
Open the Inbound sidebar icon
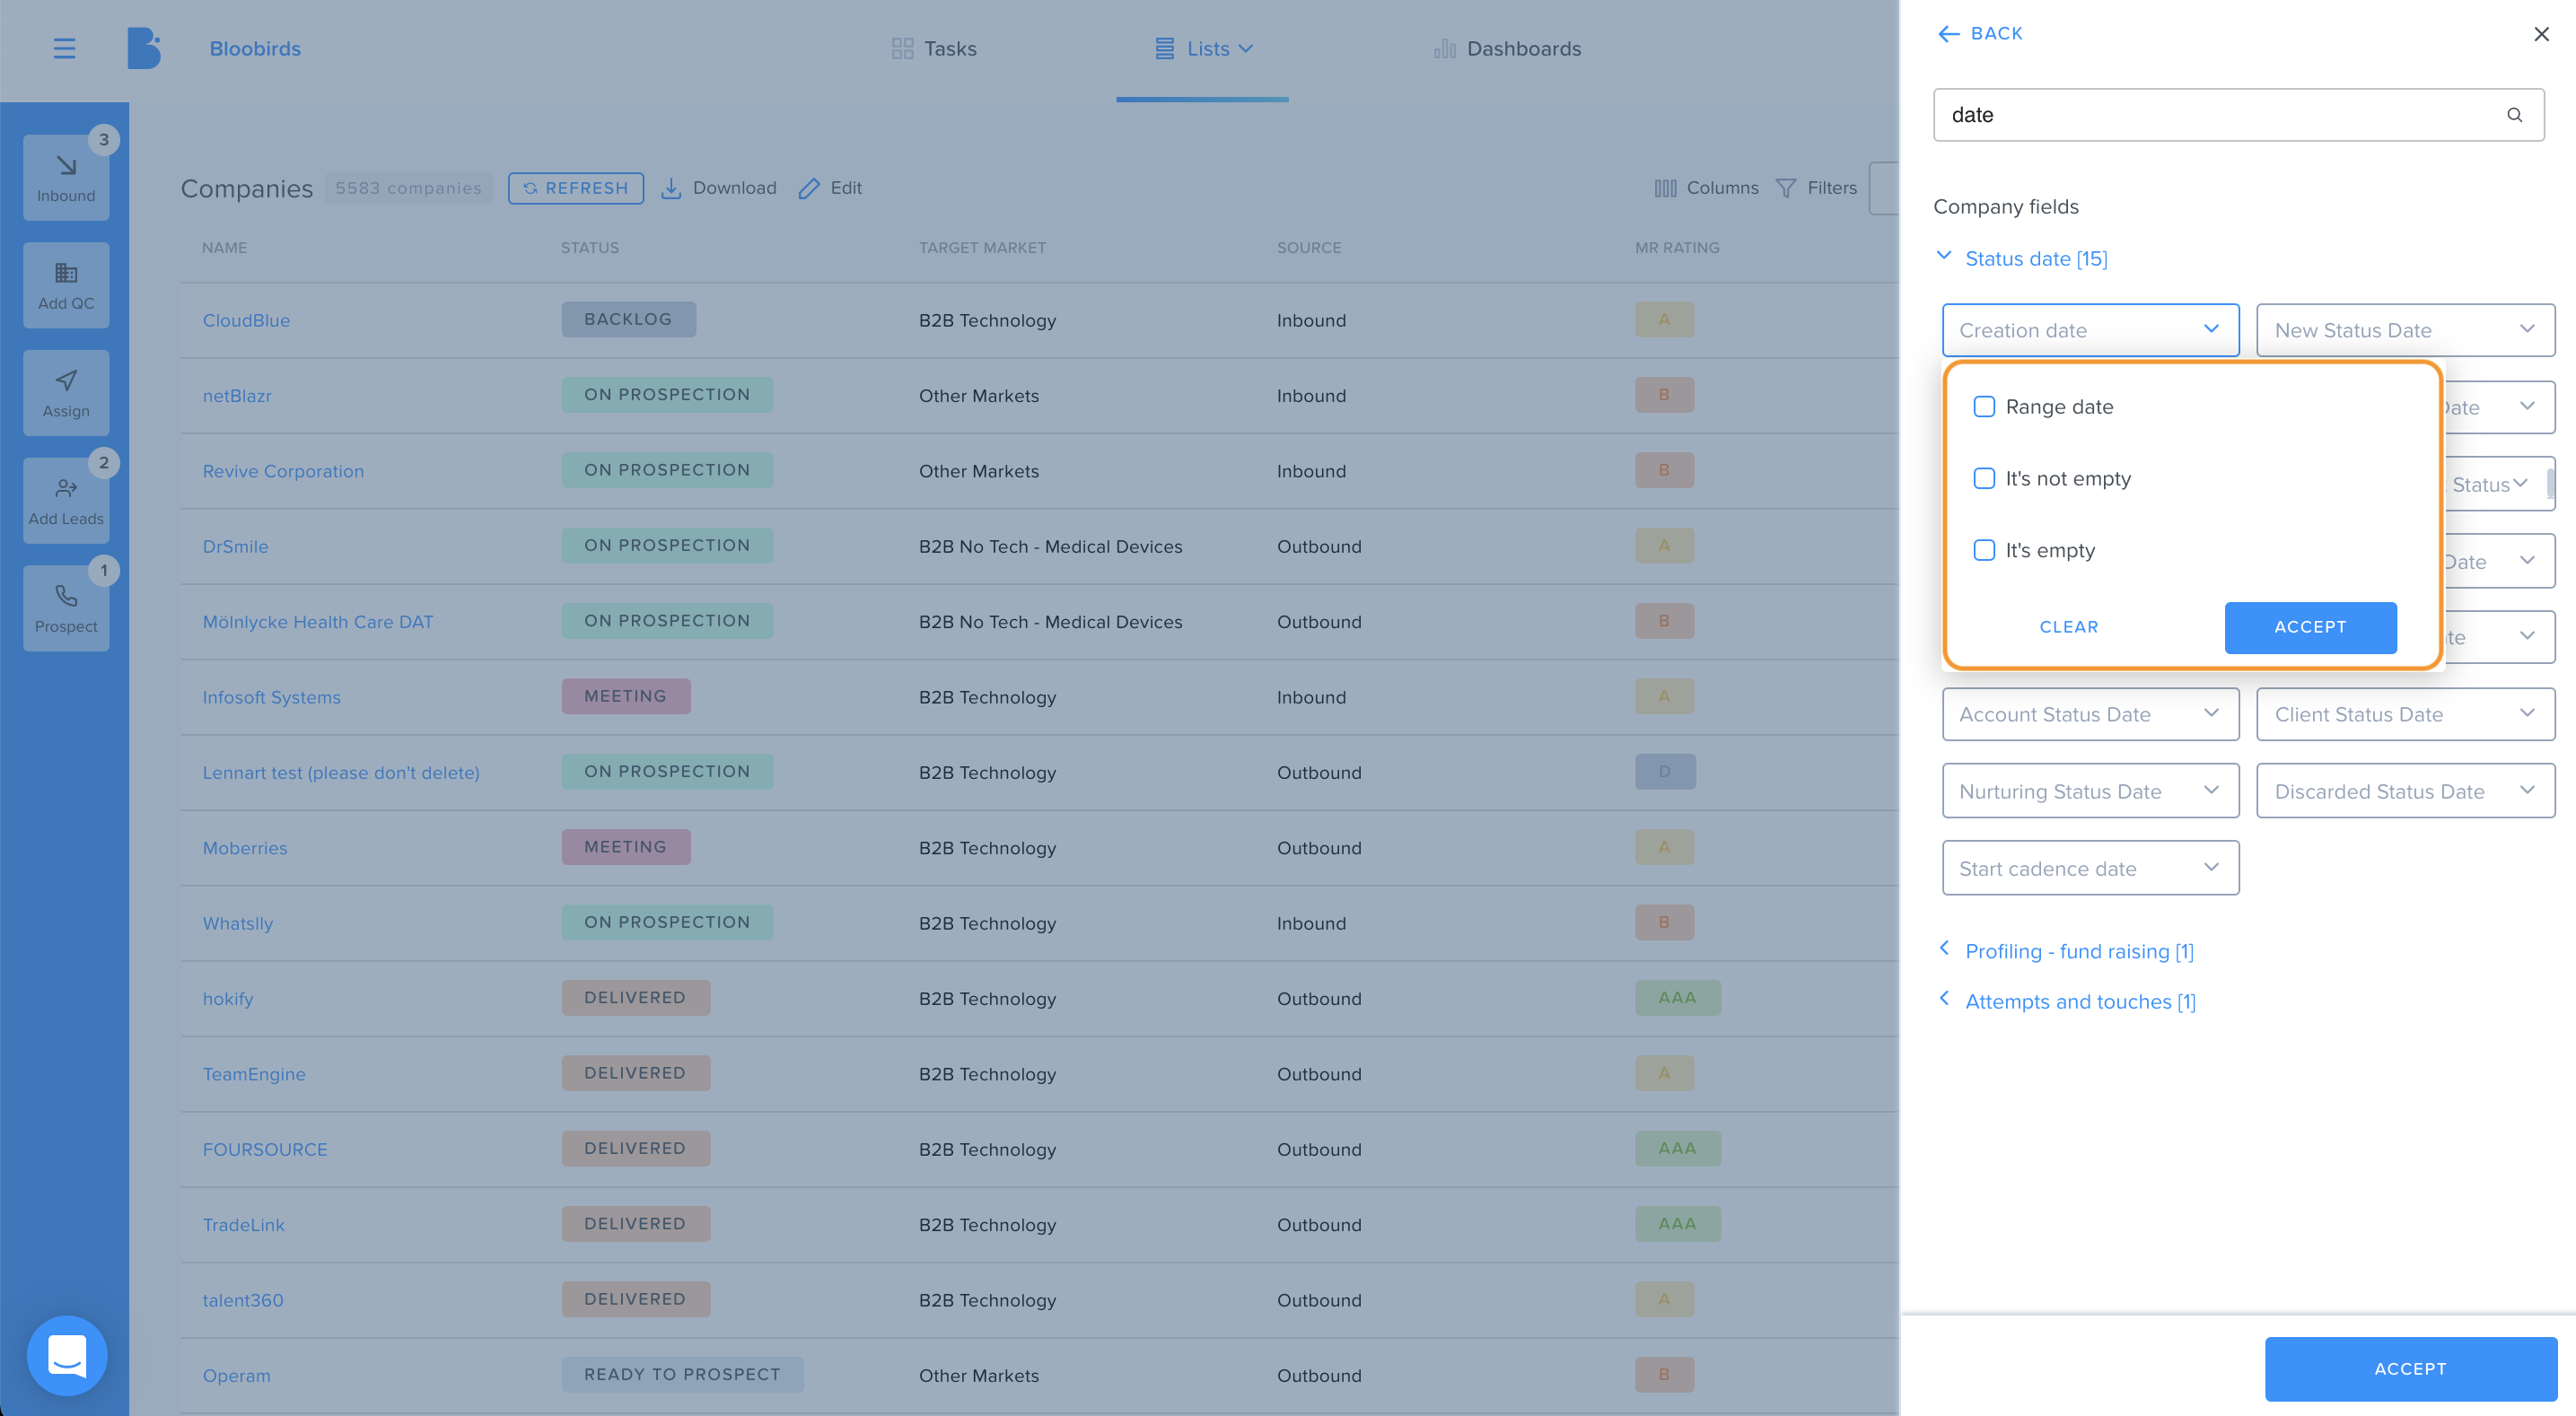[66, 177]
